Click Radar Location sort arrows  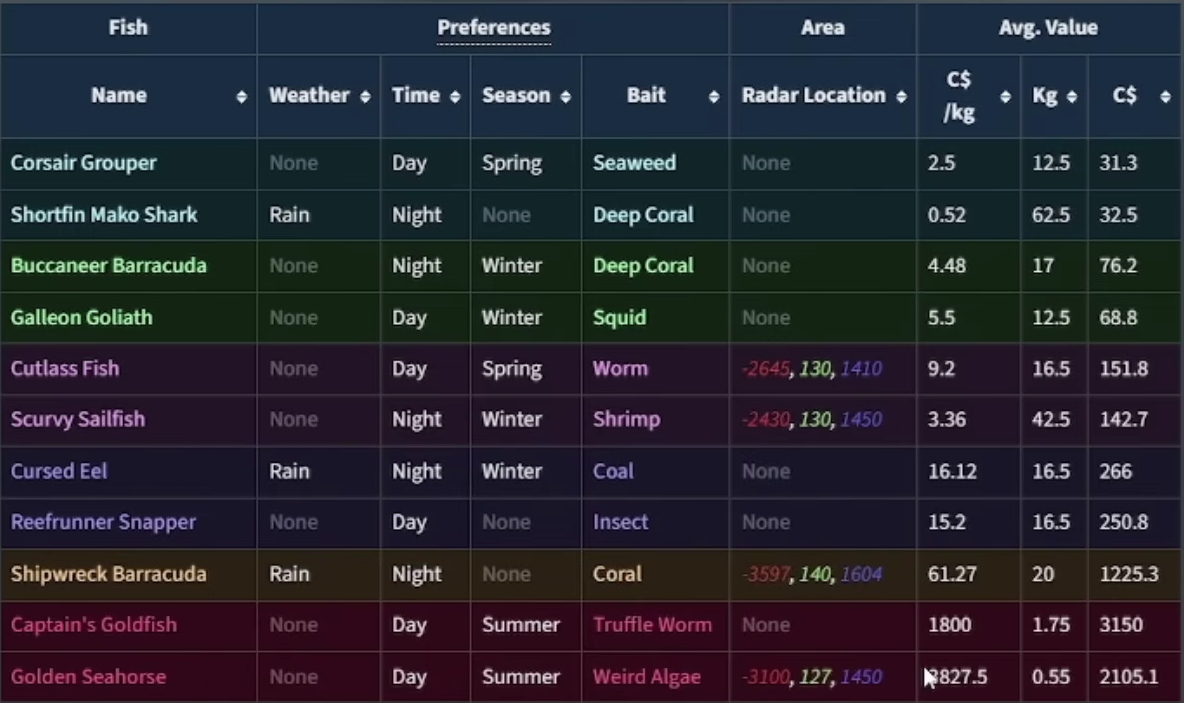(901, 97)
